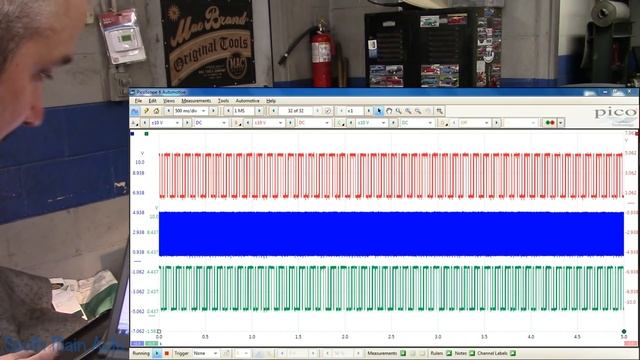Open the File menu
Screen dimensions: 640x360
[x=138, y=101]
